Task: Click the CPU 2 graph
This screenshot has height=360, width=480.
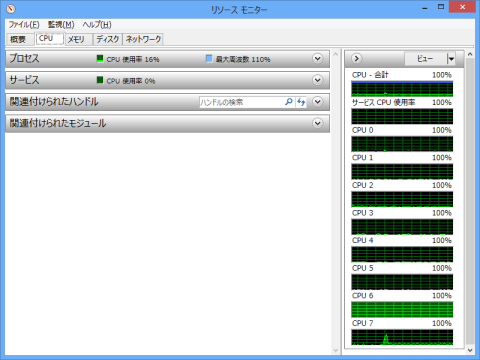Action: coord(402,199)
